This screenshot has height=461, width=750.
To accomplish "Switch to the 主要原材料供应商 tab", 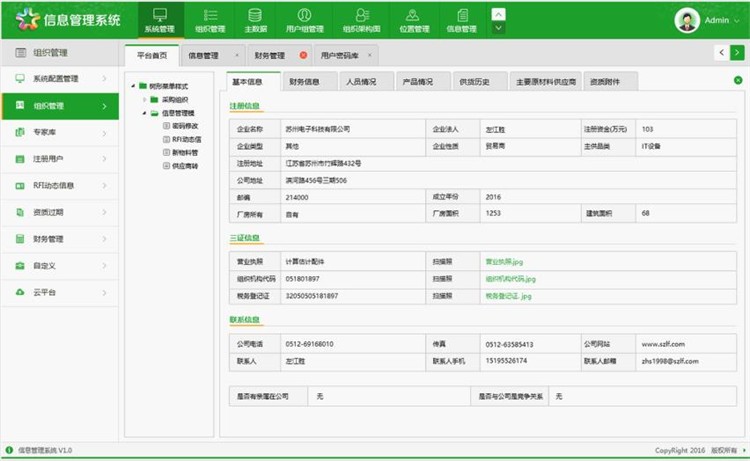I will [546, 82].
